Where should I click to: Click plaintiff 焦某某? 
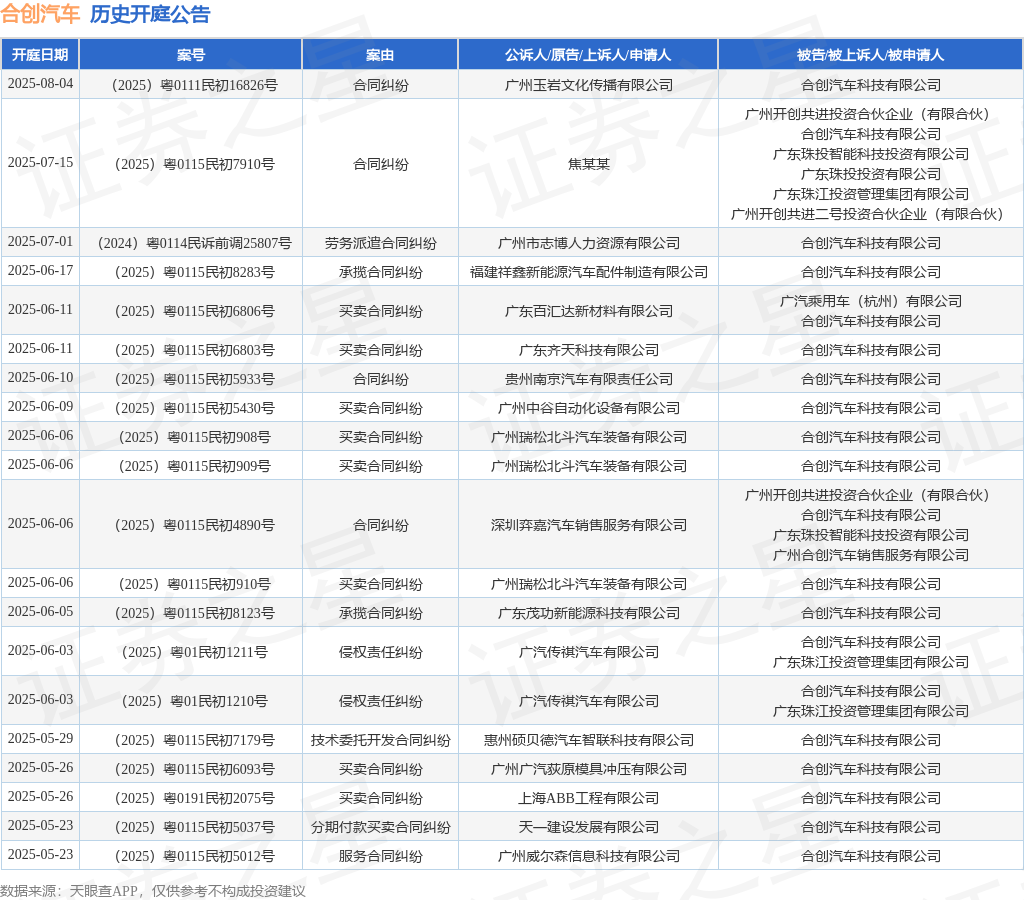588,164
